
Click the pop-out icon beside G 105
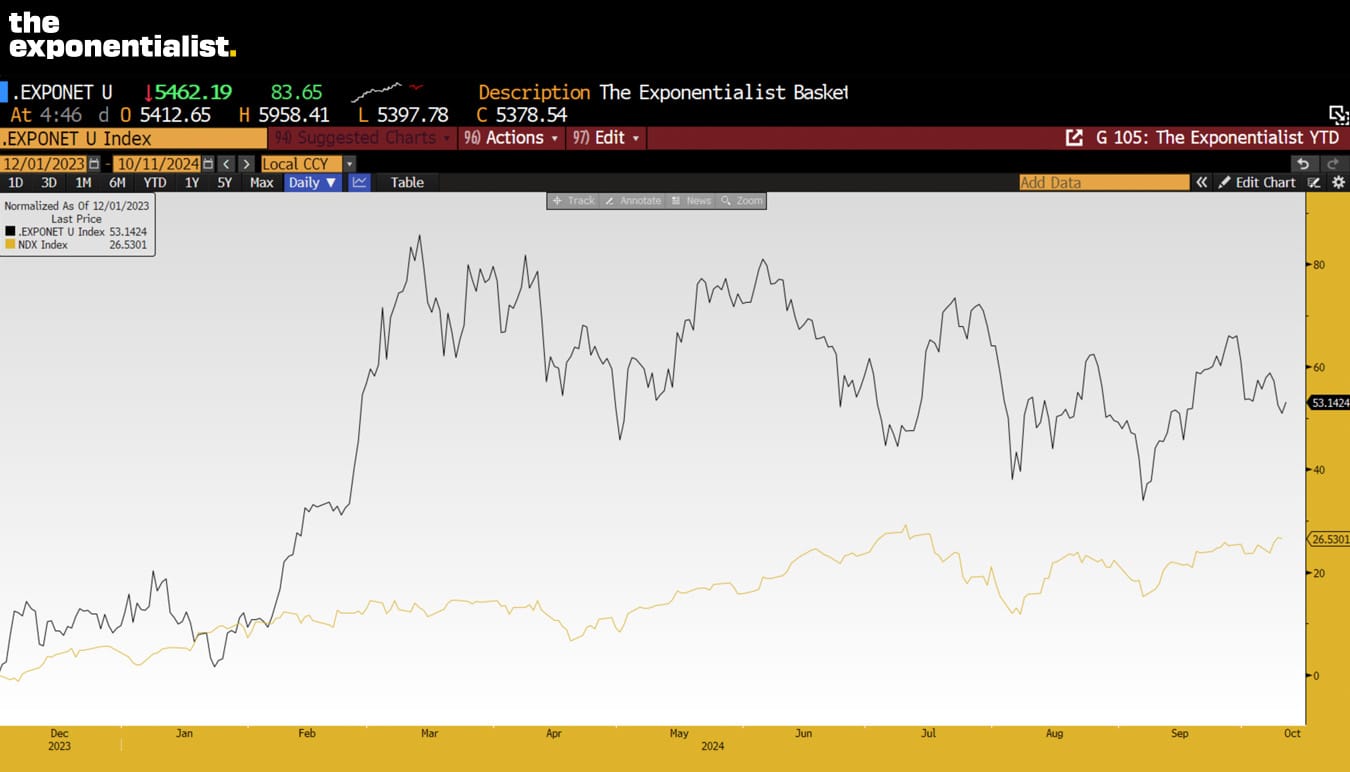tap(1074, 138)
